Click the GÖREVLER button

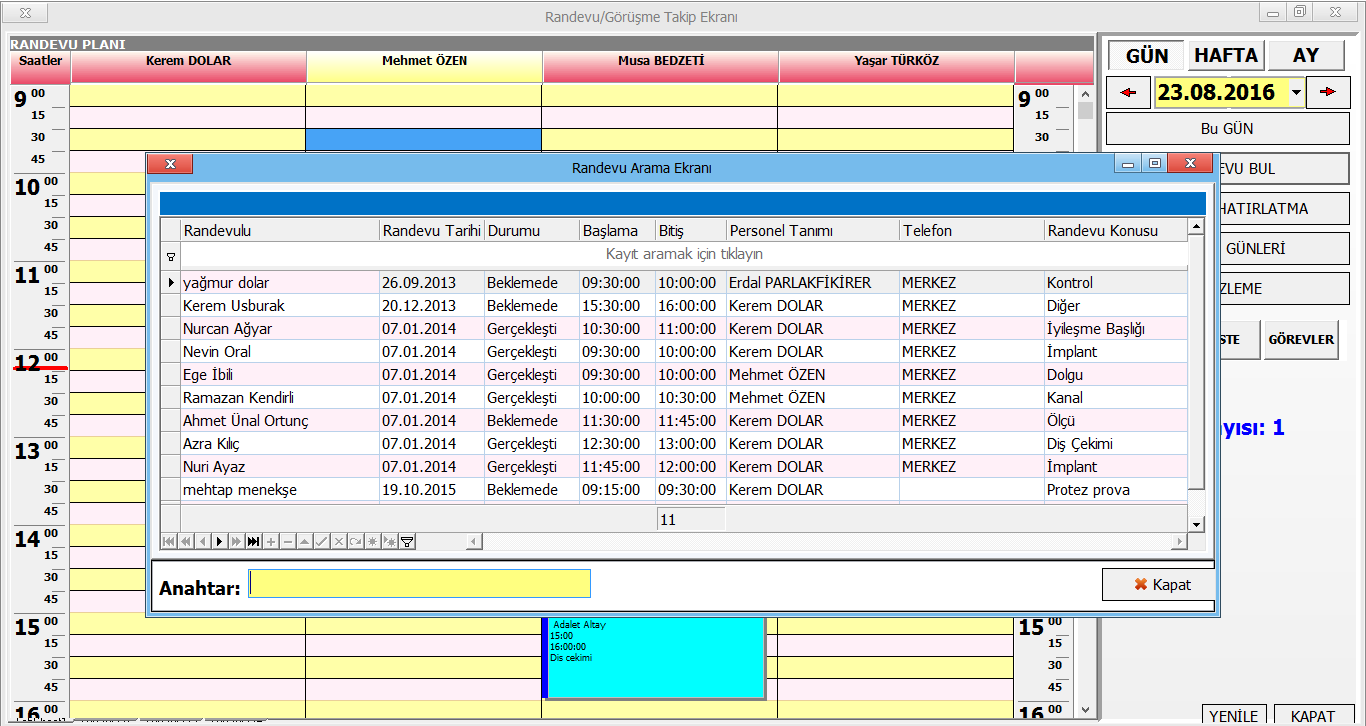(1301, 340)
